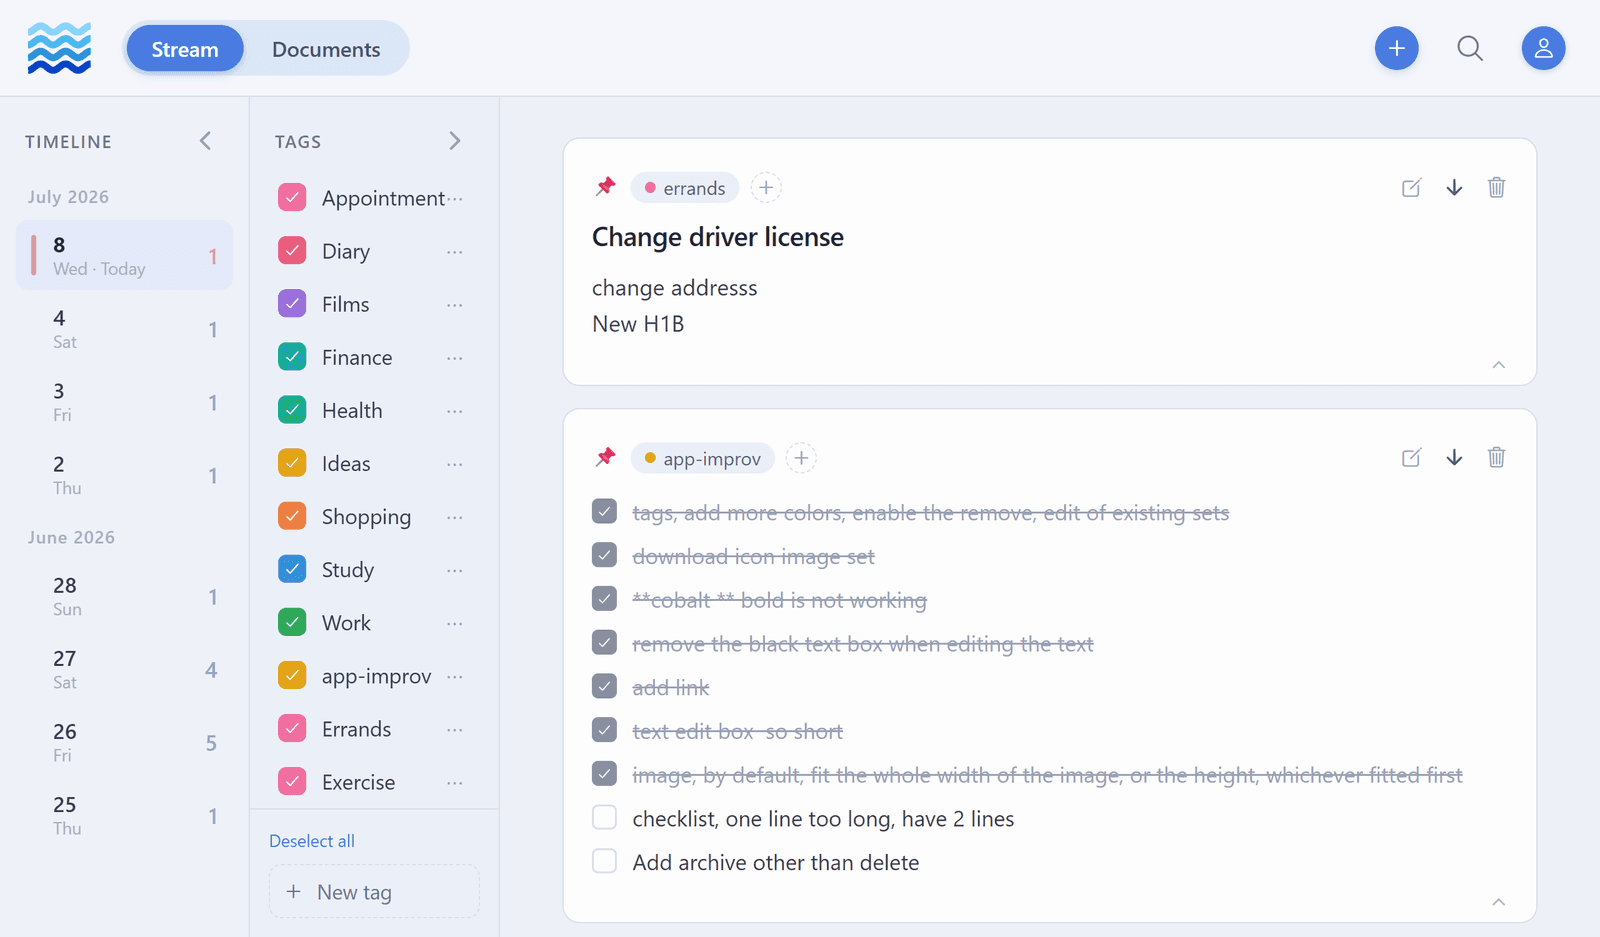Open options dots for Exercise tag
Image resolution: width=1600 pixels, height=937 pixels.
pos(455,783)
